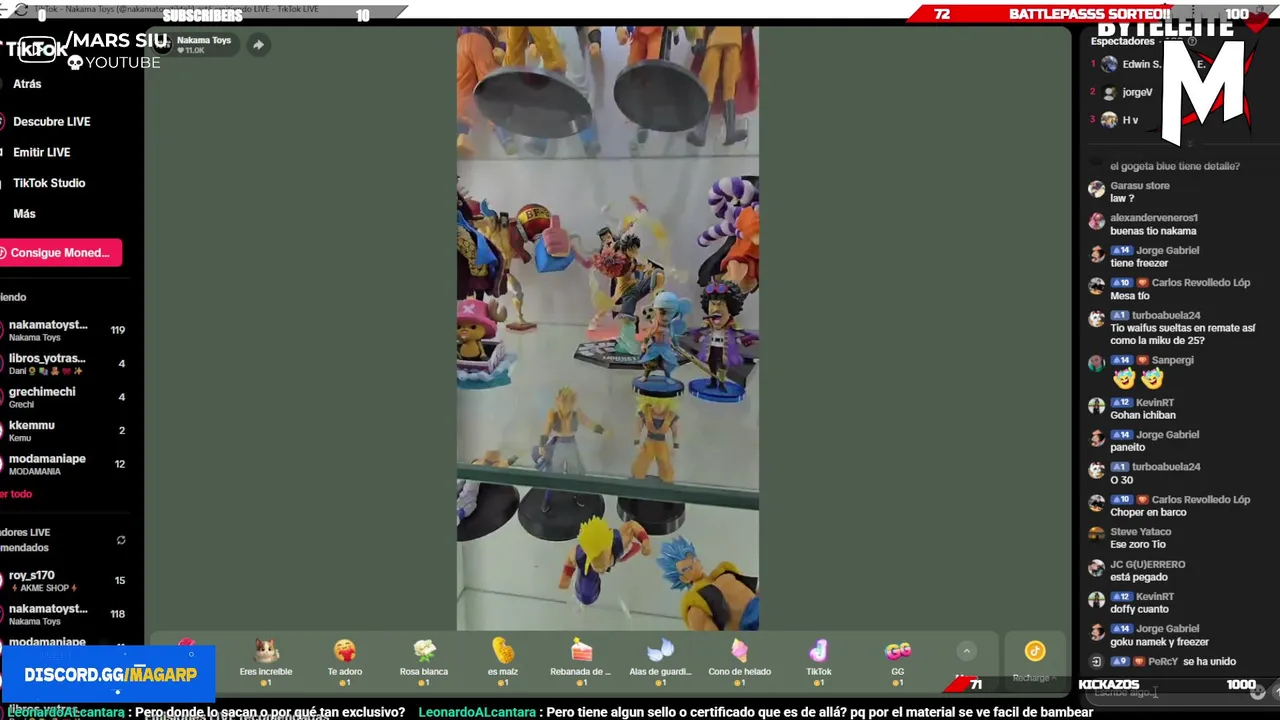The image size is (1280, 720).
Task: Send the Cono de helado gift
Action: tap(739, 661)
